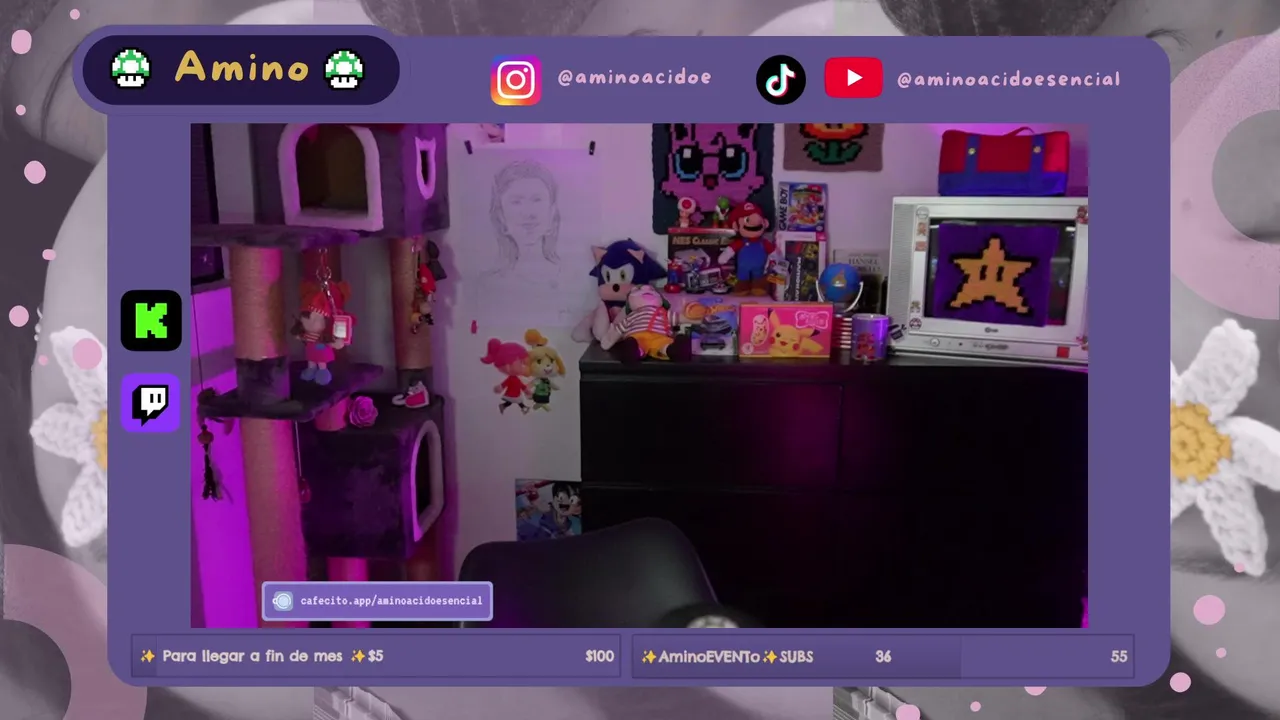Click the 'Para llegar a fin de mes' goal bar
The height and width of the screenshot is (720, 1280).
[376, 657]
